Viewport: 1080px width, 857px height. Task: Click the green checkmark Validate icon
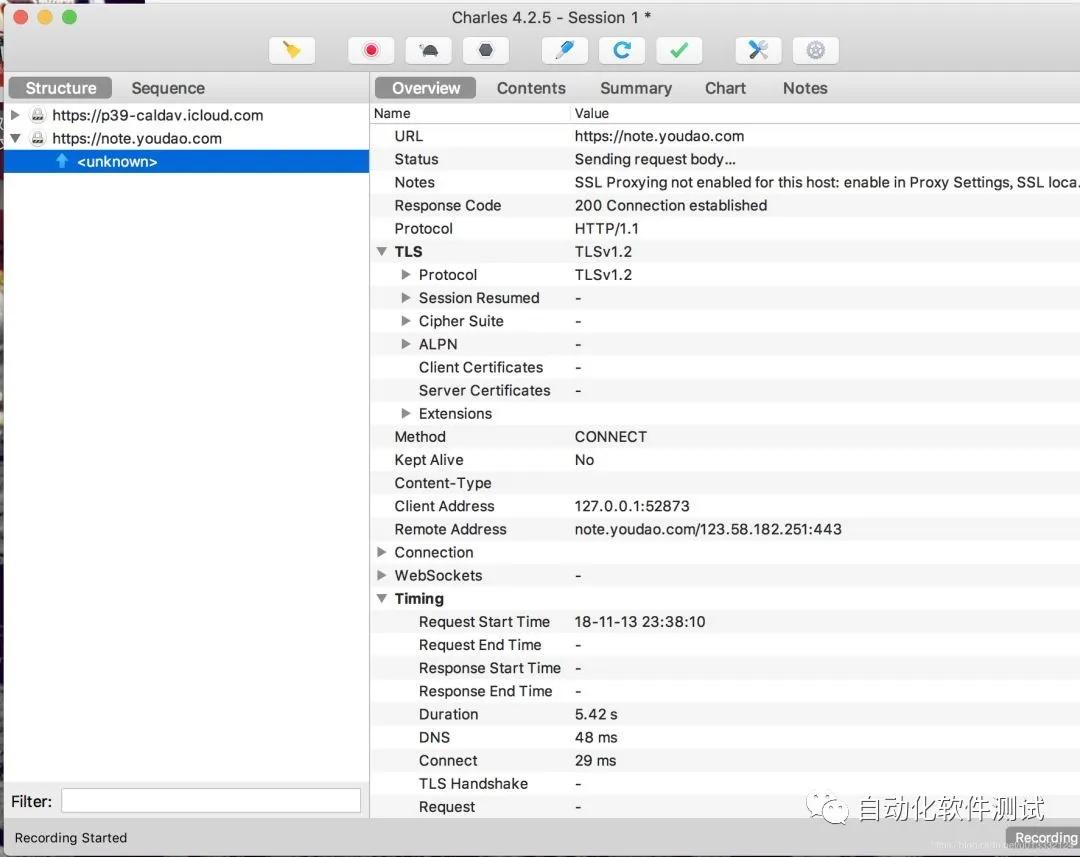point(679,50)
